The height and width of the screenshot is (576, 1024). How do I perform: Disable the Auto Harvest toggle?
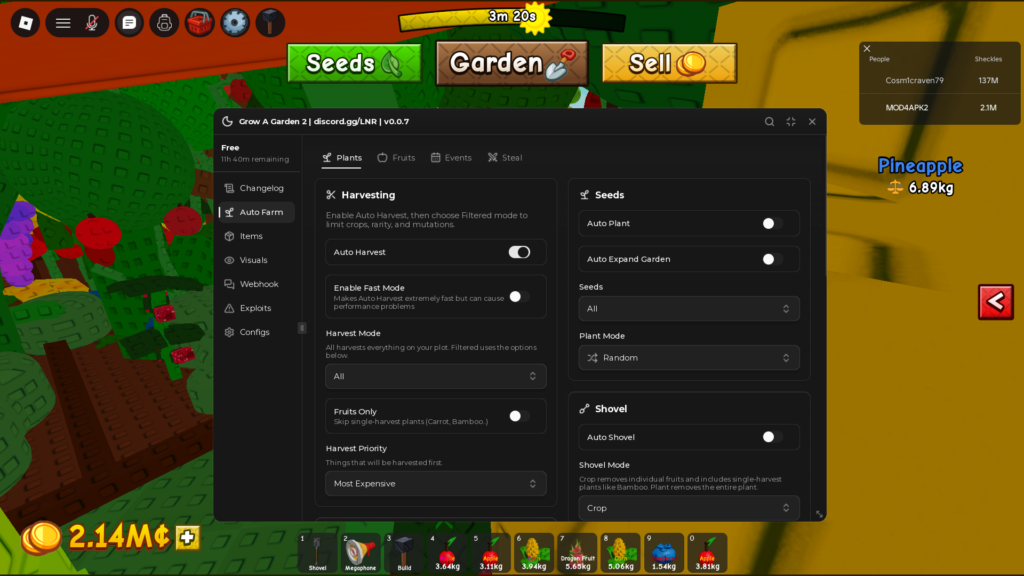[x=519, y=252]
